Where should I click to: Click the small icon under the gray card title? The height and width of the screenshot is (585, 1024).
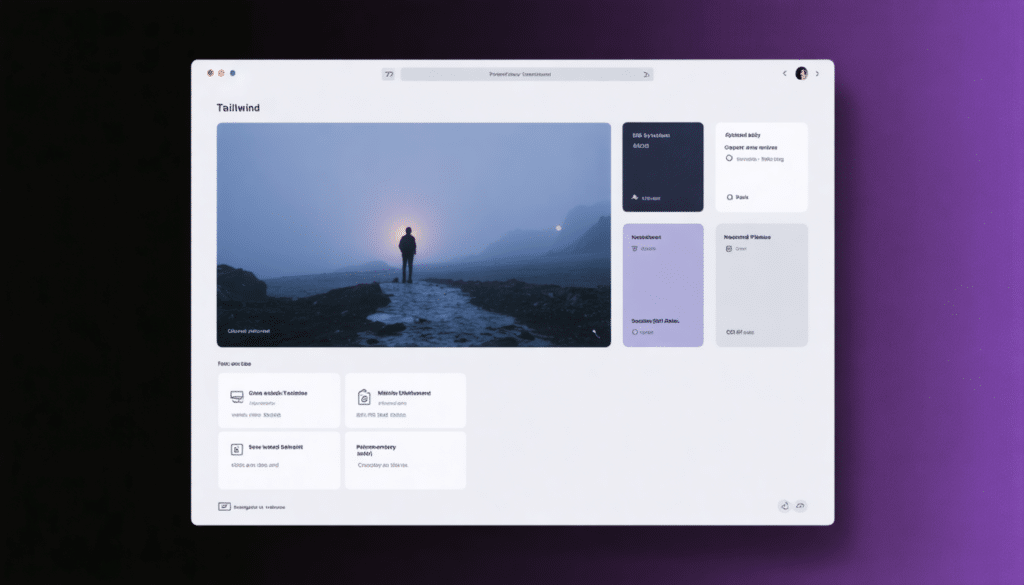(x=729, y=249)
